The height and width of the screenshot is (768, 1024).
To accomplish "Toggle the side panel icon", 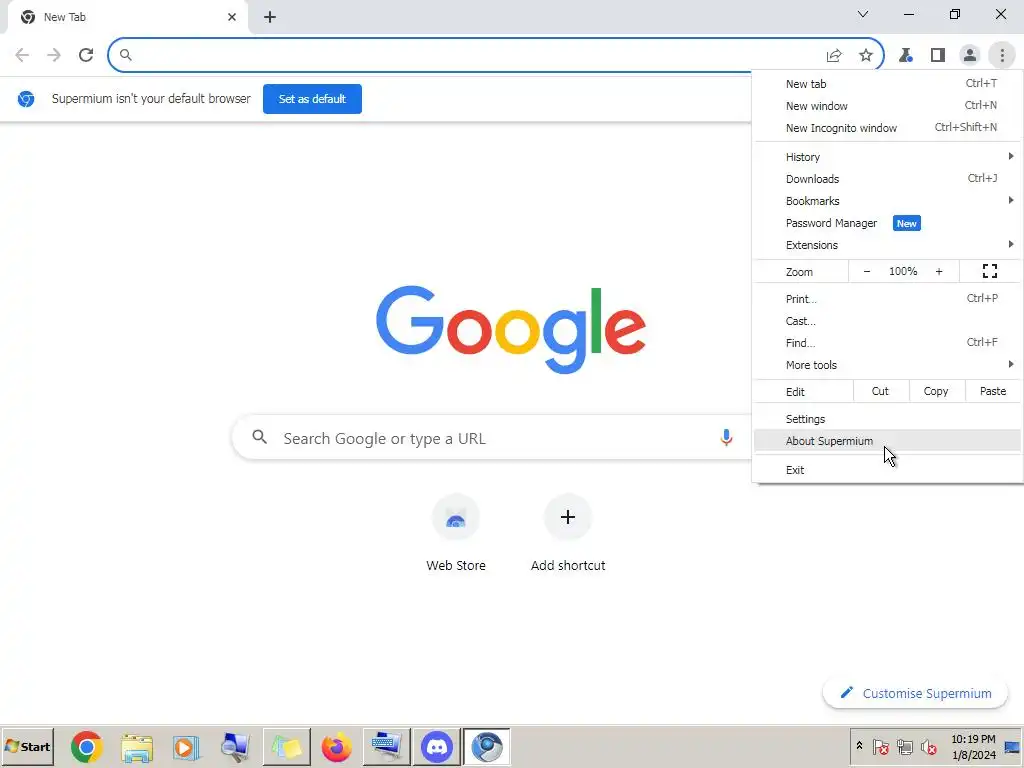I will 938,56.
